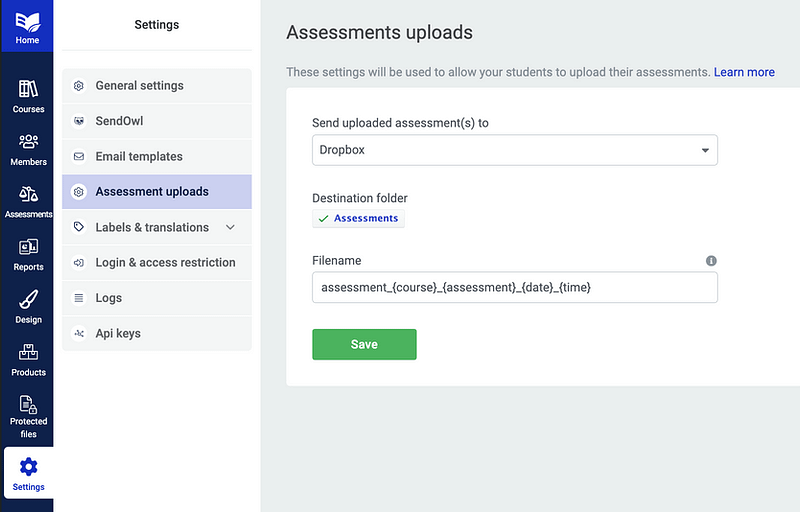Image resolution: width=800 pixels, height=512 pixels.
Task: Select General settings menu item
Action: coord(139,86)
